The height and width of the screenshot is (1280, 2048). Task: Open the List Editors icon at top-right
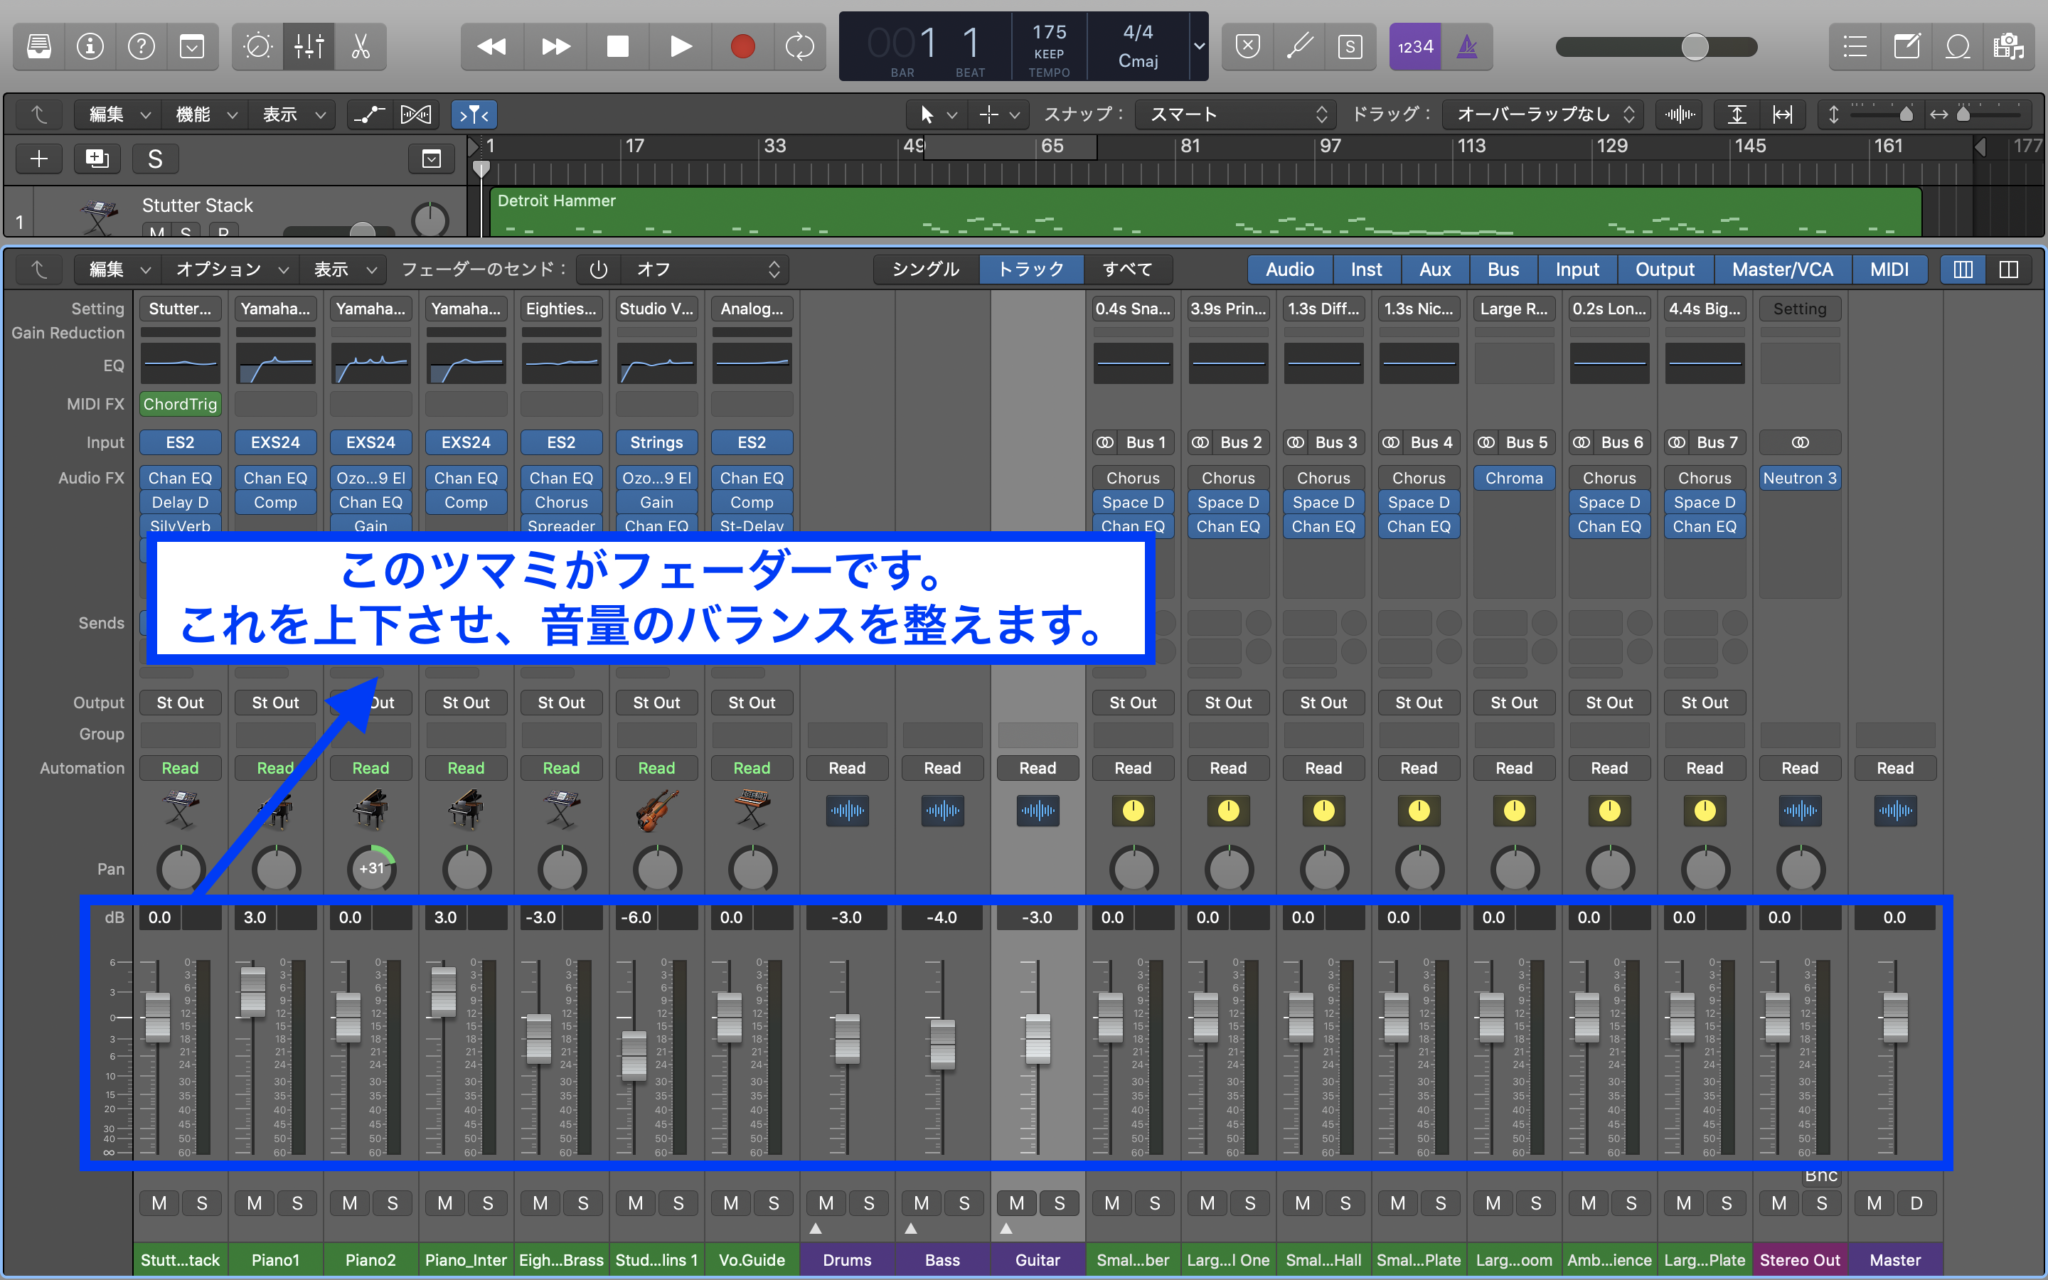click(1855, 46)
